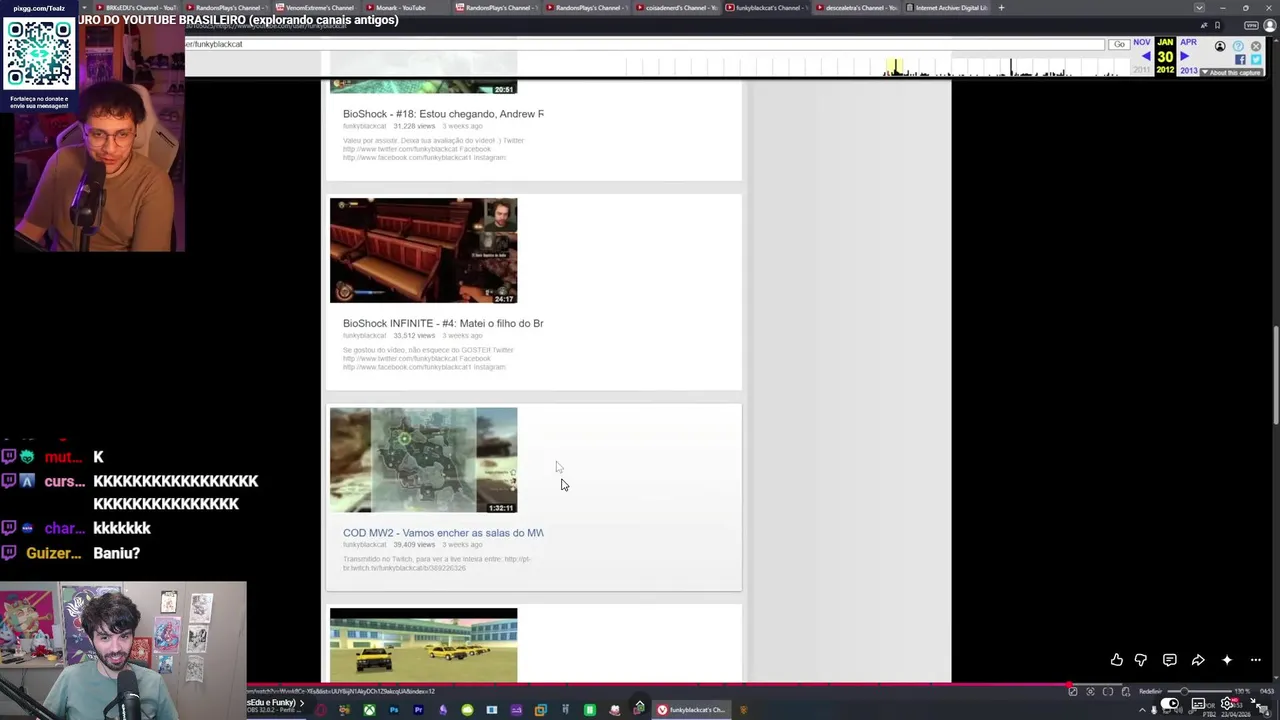Switch to coisadenerd's Channel tab

click(x=678, y=8)
